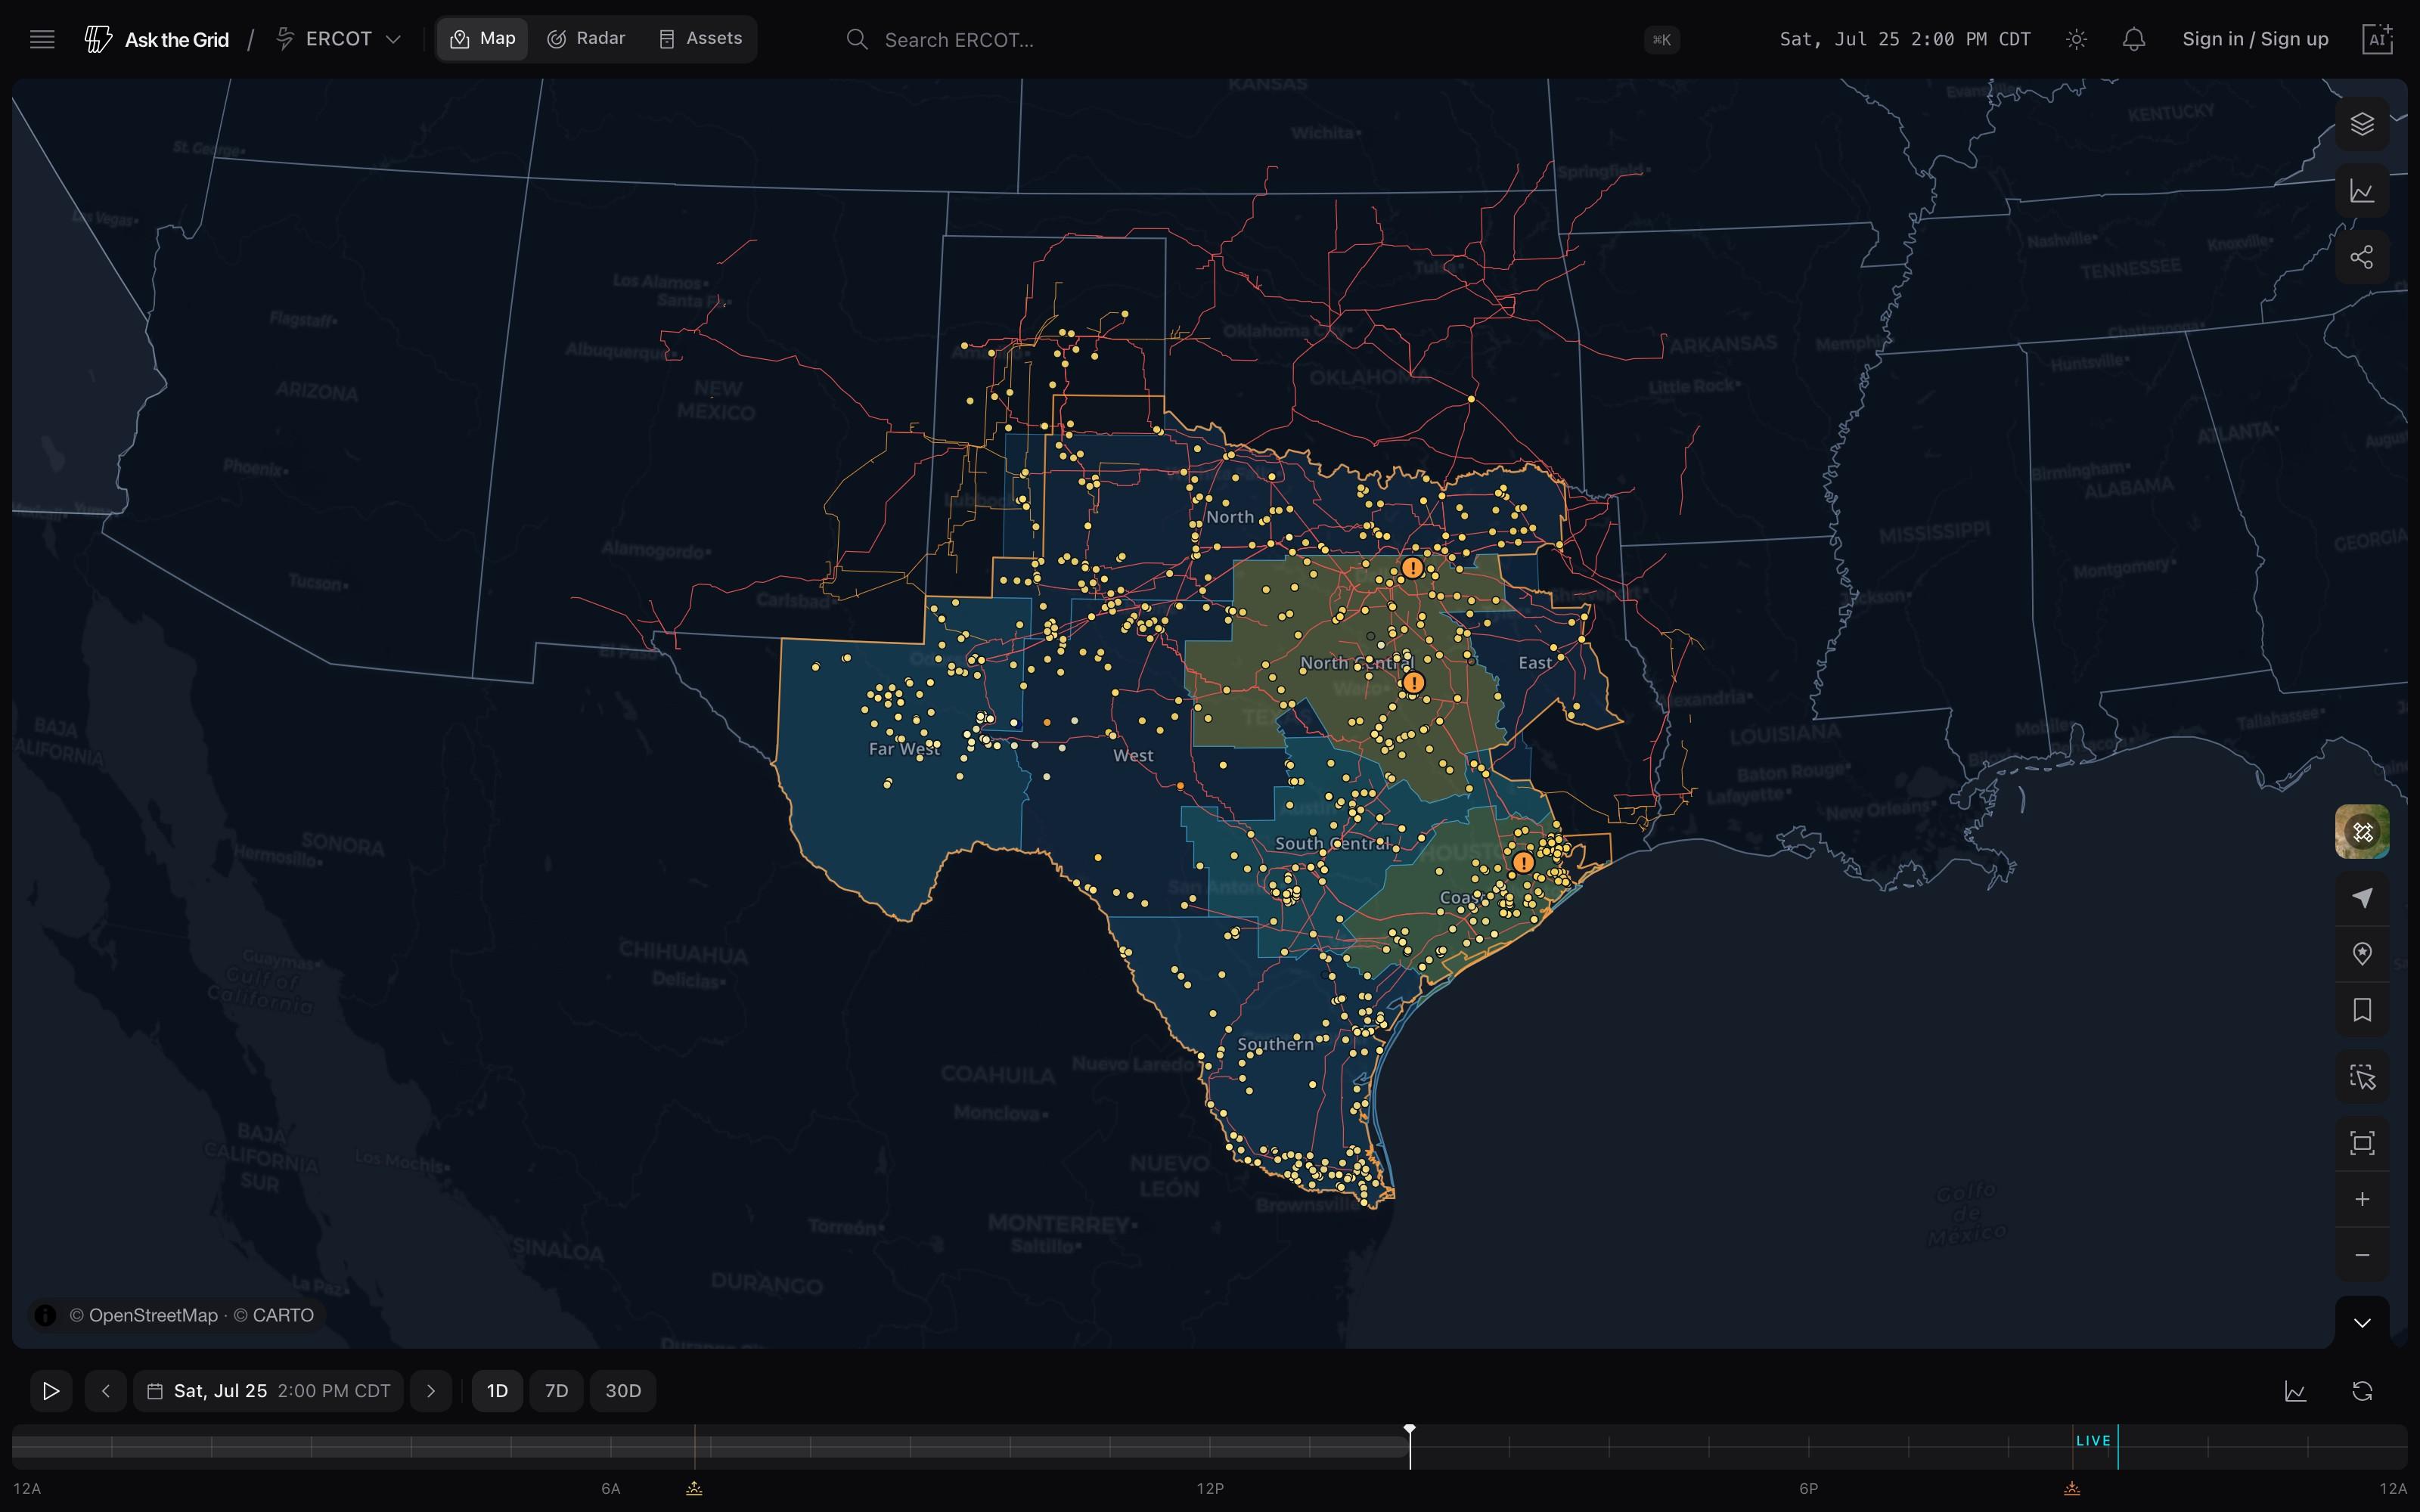The image size is (2420, 1512).
Task: Click the alert marker near Houston
Action: (x=1523, y=862)
